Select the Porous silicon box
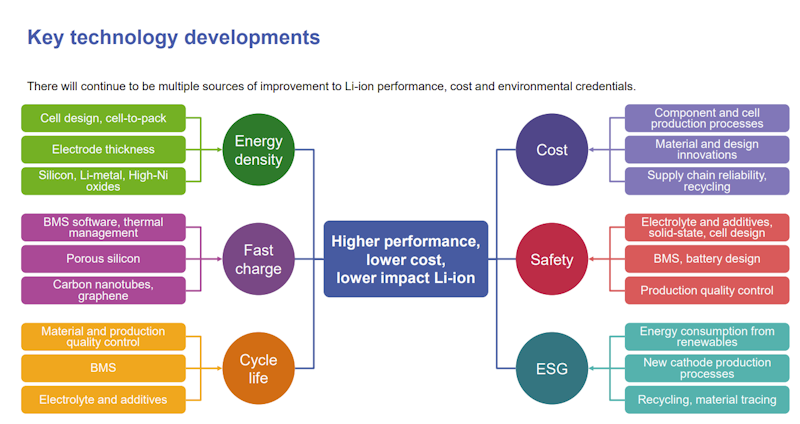Image resolution: width=800 pixels, height=424 pixels. pos(103,259)
